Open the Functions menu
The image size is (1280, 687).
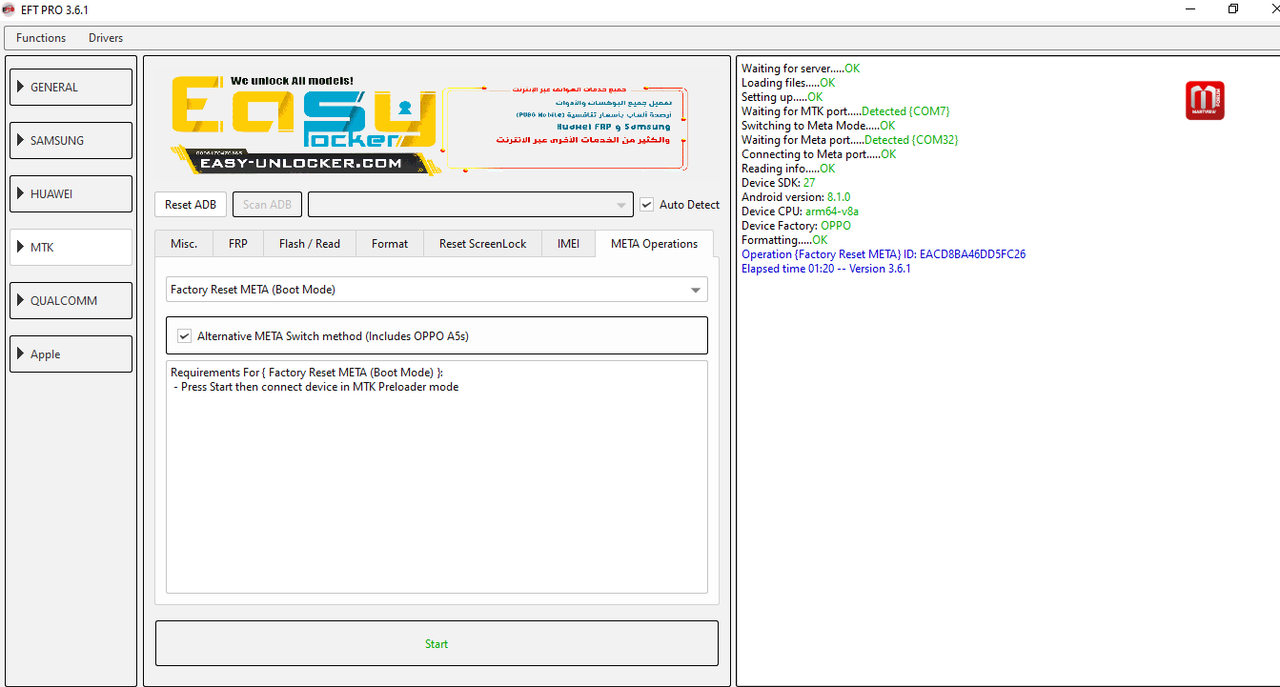point(41,38)
